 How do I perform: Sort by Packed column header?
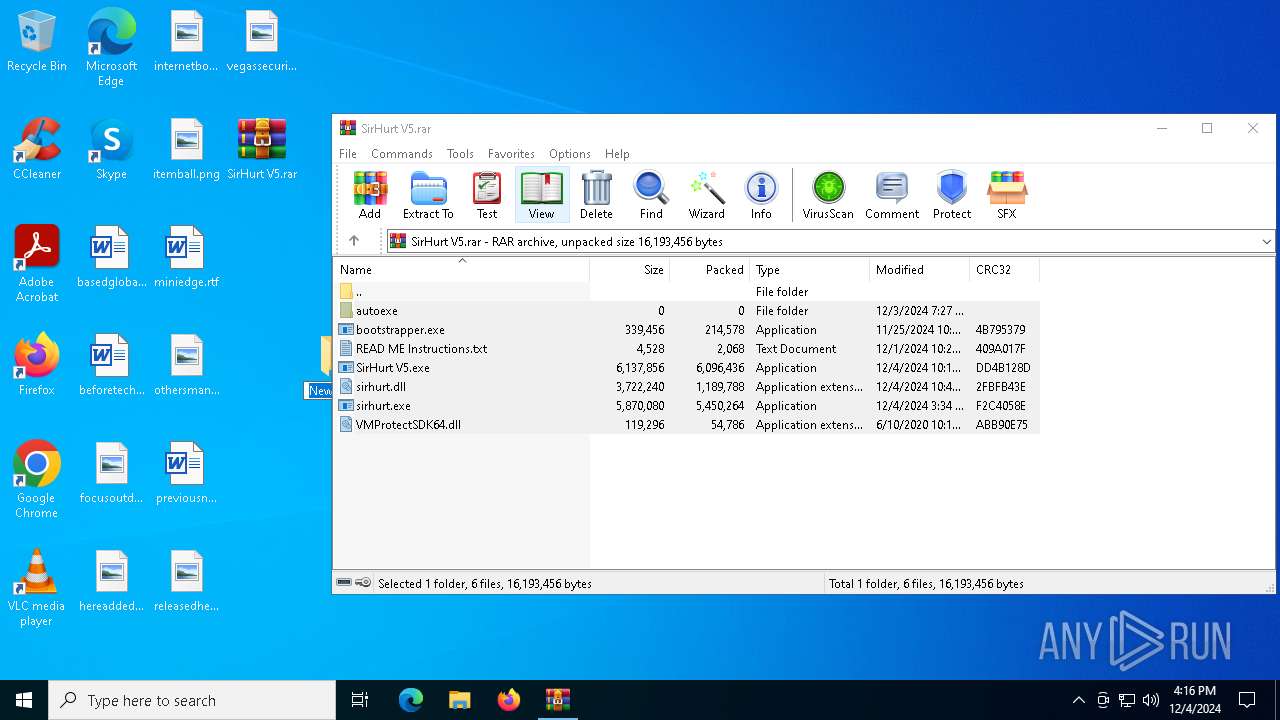coord(710,270)
